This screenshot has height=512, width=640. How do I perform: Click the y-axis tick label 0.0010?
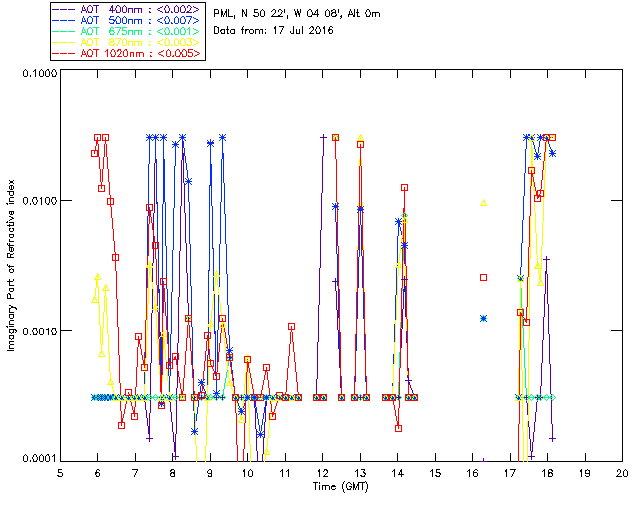(x=40, y=330)
